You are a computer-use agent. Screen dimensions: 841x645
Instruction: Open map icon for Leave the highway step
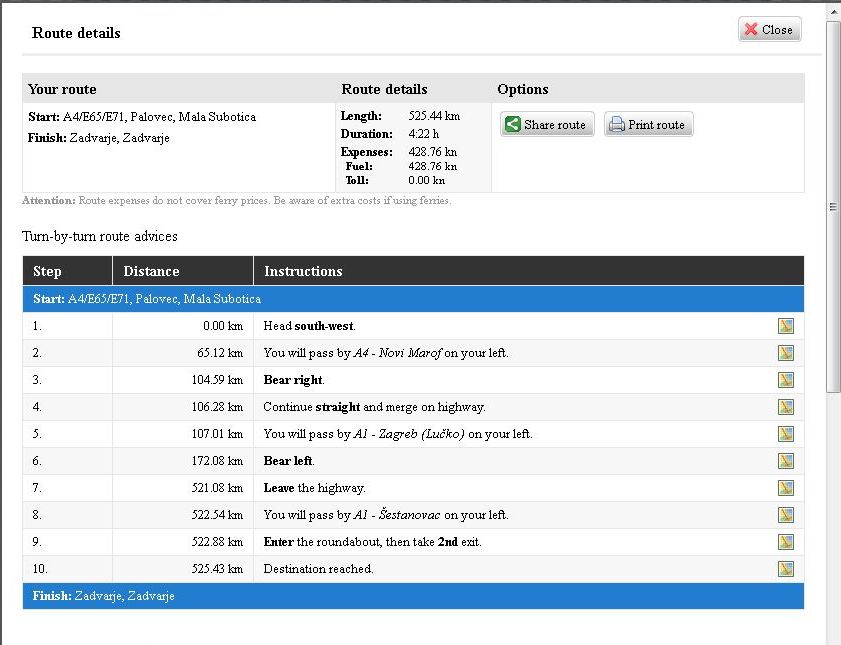(x=786, y=488)
